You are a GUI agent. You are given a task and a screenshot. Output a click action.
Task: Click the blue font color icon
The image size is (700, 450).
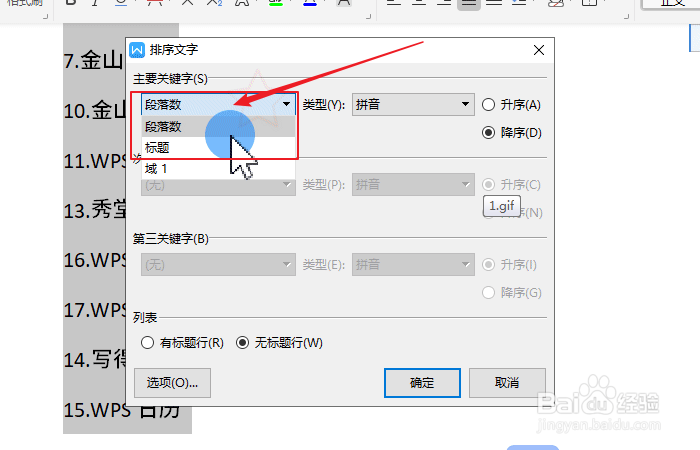tap(310, 3)
